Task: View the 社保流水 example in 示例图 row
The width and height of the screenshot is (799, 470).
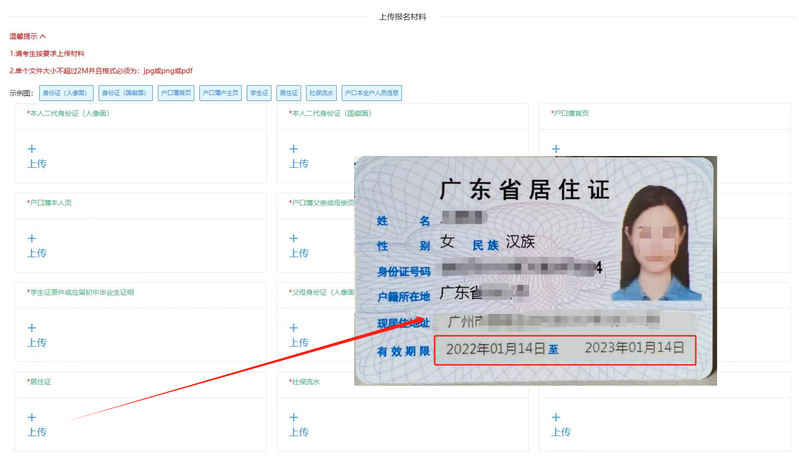Action: 321,92
